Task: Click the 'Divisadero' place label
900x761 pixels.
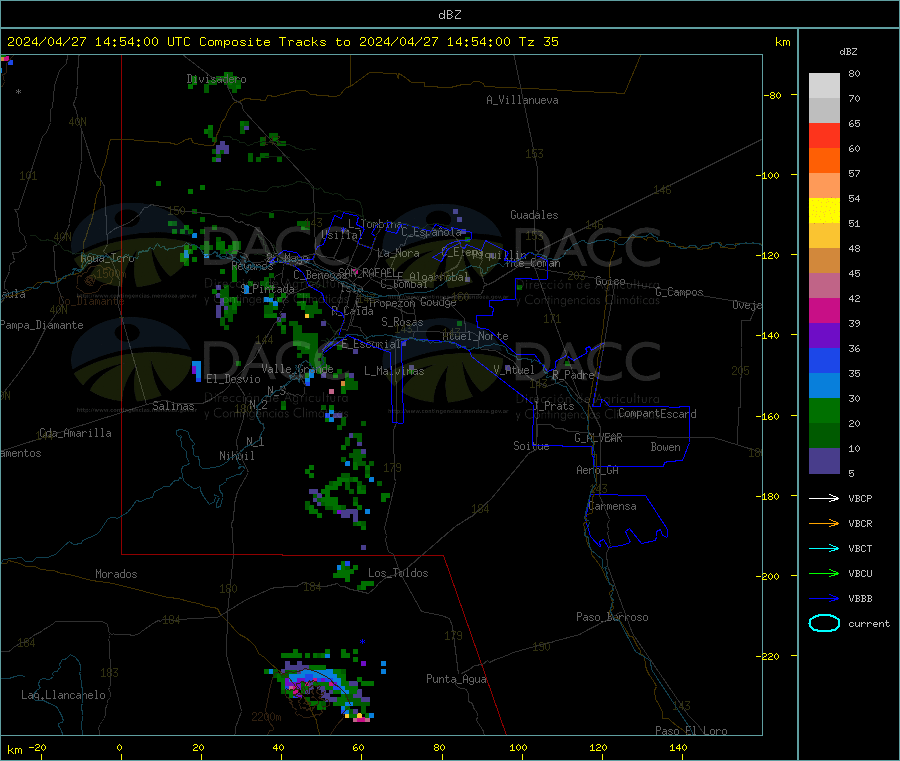Action: pyautogui.click(x=216, y=79)
